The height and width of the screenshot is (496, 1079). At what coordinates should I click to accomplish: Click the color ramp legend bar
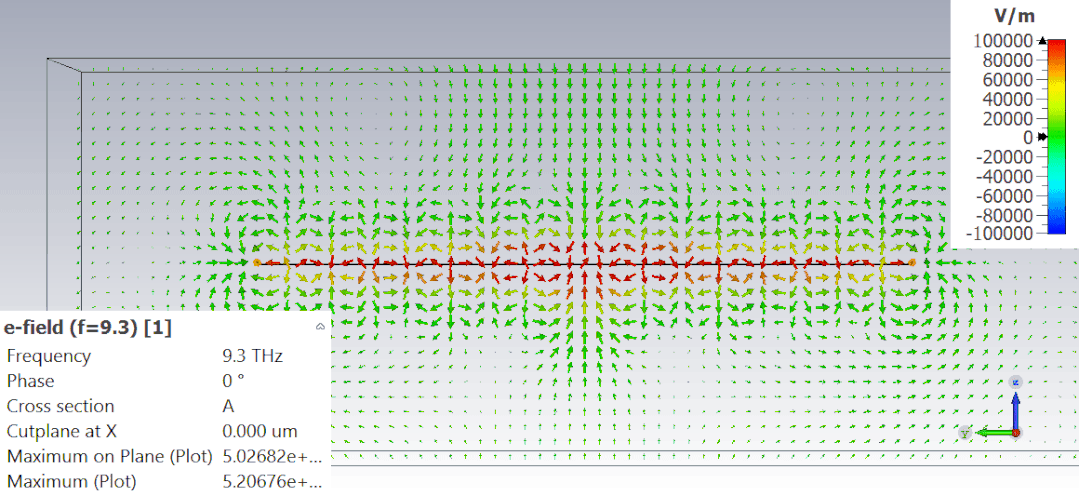coord(1056,137)
